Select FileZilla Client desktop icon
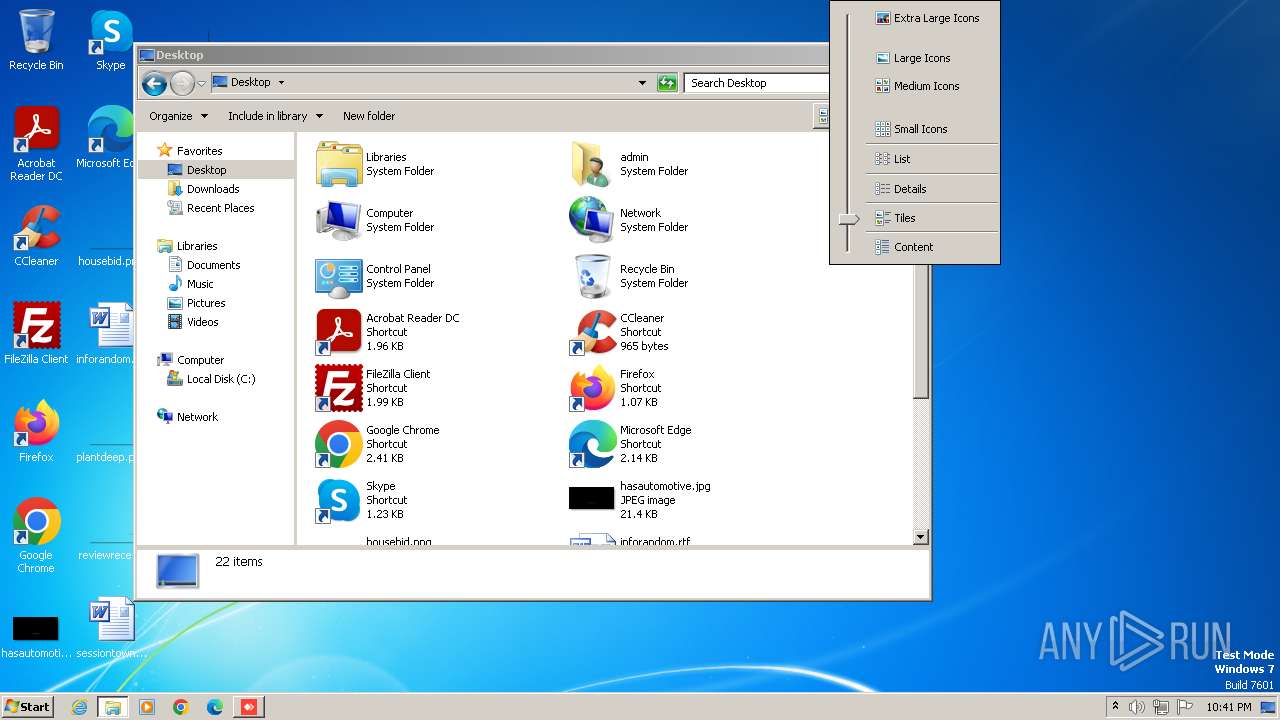1280x720 pixels. pyautogui.click(x=36, y=334)
